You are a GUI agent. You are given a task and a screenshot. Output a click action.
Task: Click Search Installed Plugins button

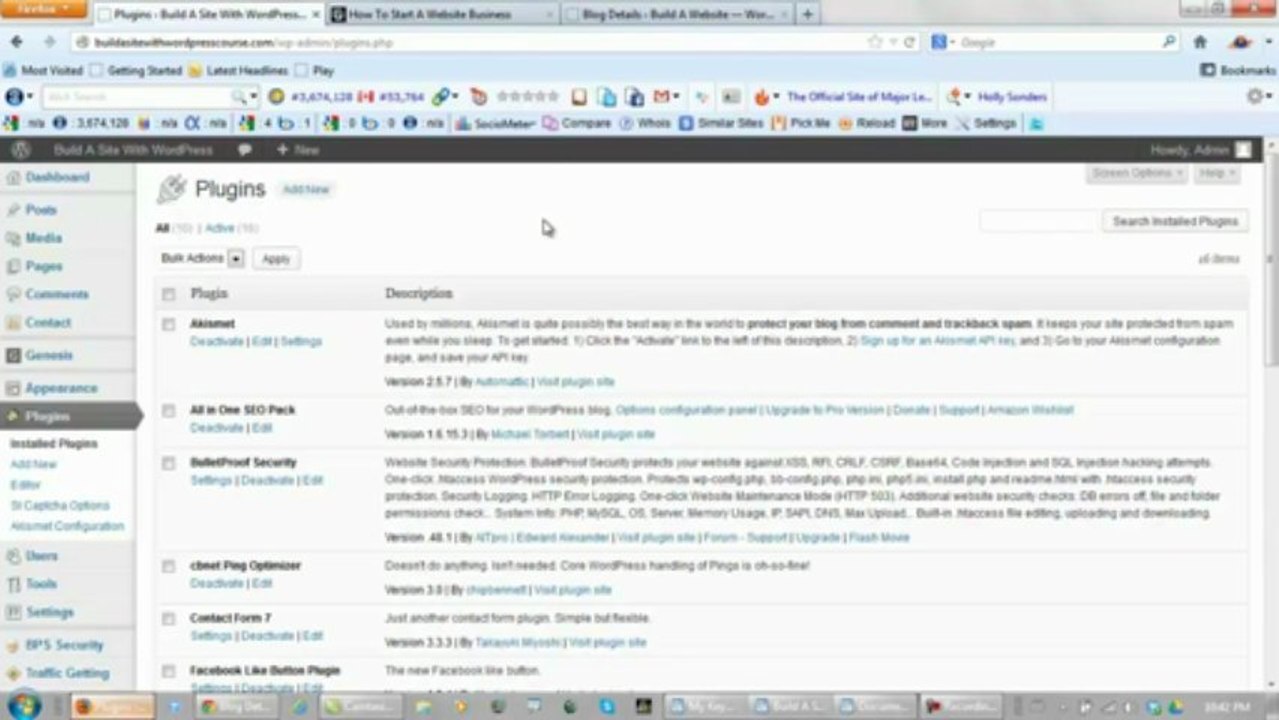coord(1175,221)
